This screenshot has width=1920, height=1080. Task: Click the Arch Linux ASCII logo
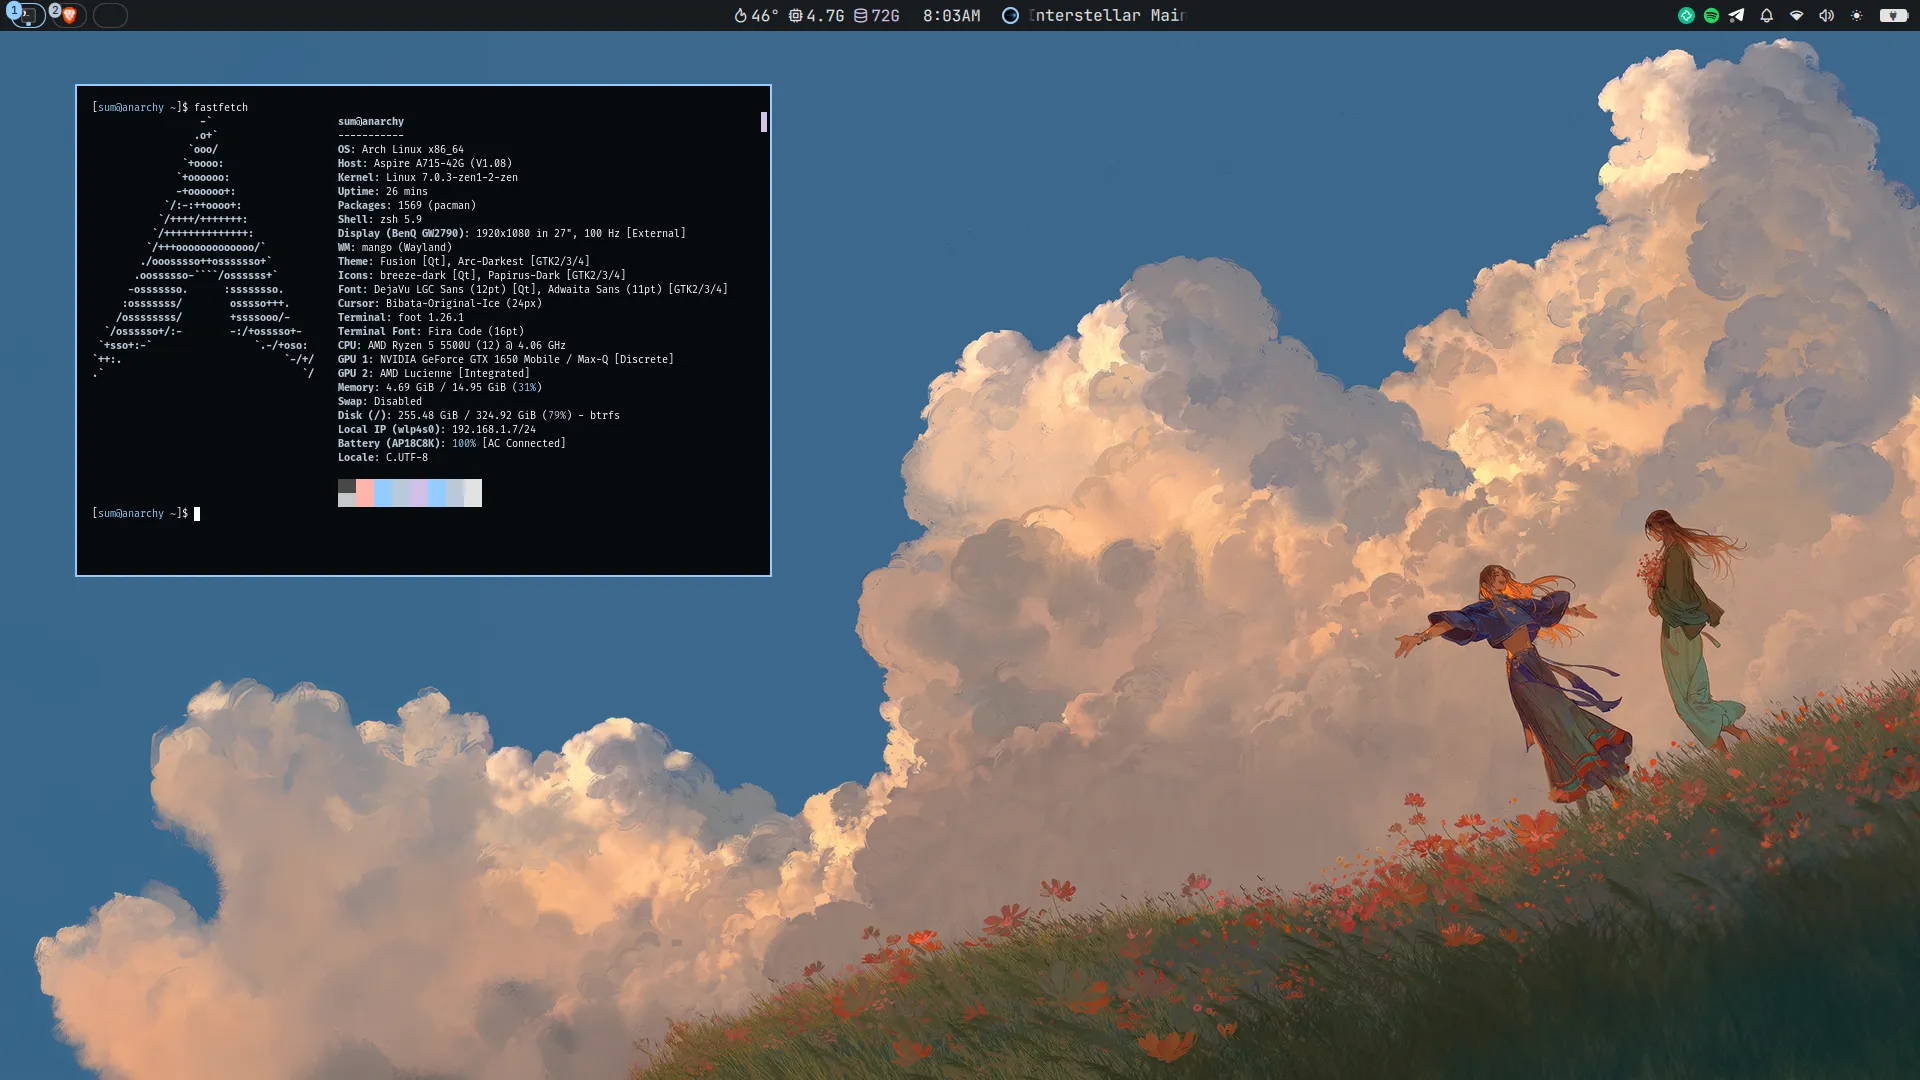(x=204, y=247)
